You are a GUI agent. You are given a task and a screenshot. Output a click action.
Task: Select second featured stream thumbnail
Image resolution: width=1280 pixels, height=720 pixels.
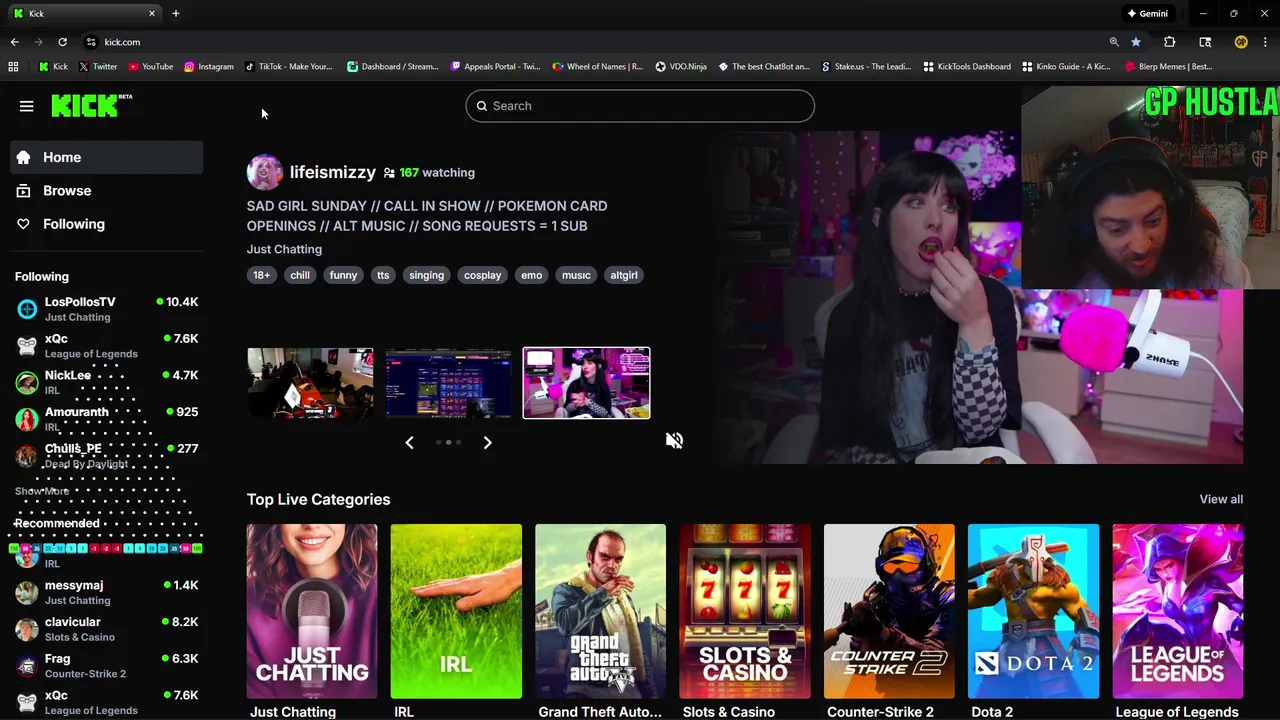448,383
